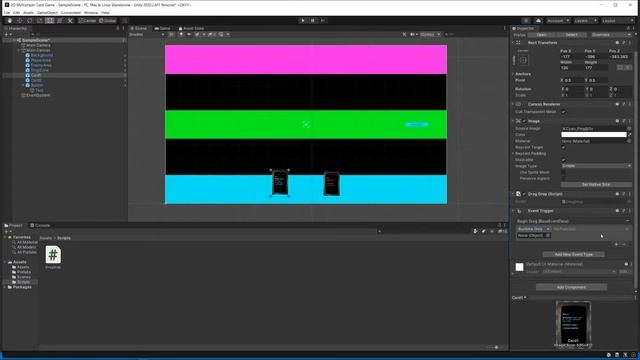The image size is (640, 360).
Task: Click the white Image Color swatch
Action: pyautogui.click(x=593, y=134)
